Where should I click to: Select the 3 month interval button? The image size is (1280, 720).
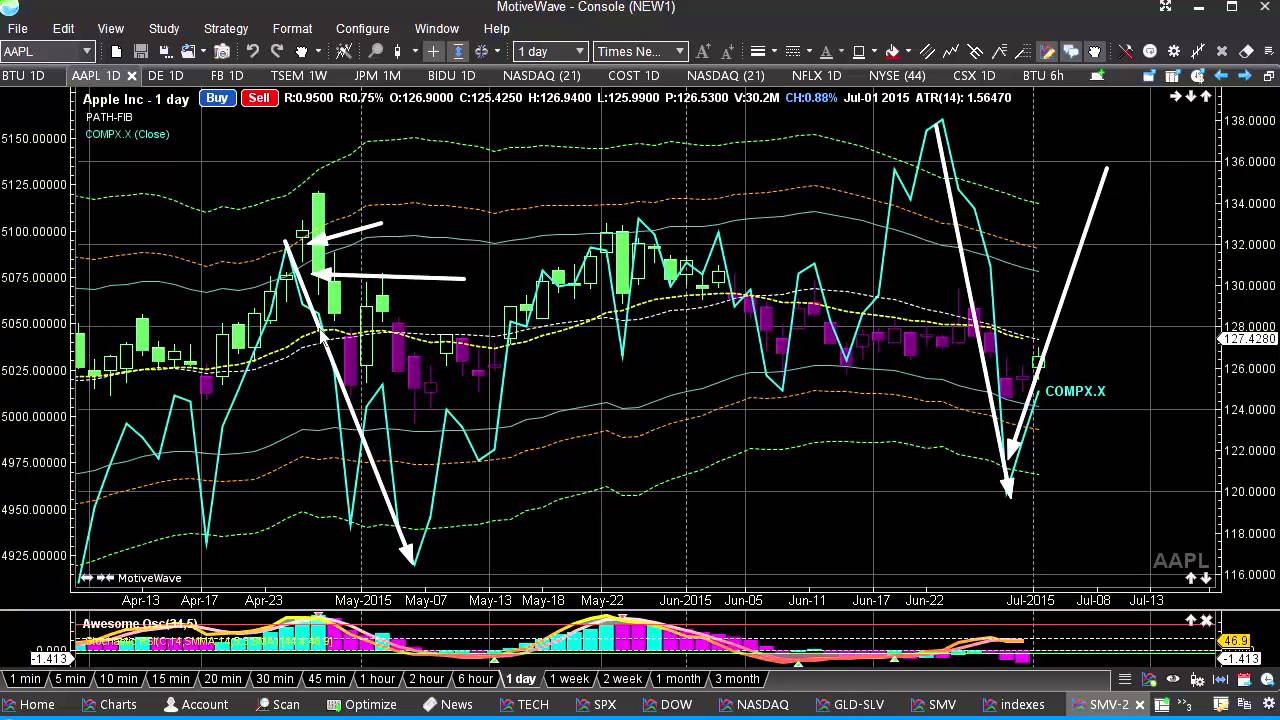[737, 679]
